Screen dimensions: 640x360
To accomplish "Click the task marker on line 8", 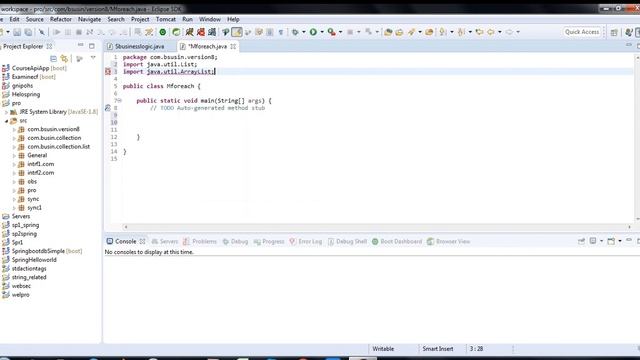I will 108,108.
